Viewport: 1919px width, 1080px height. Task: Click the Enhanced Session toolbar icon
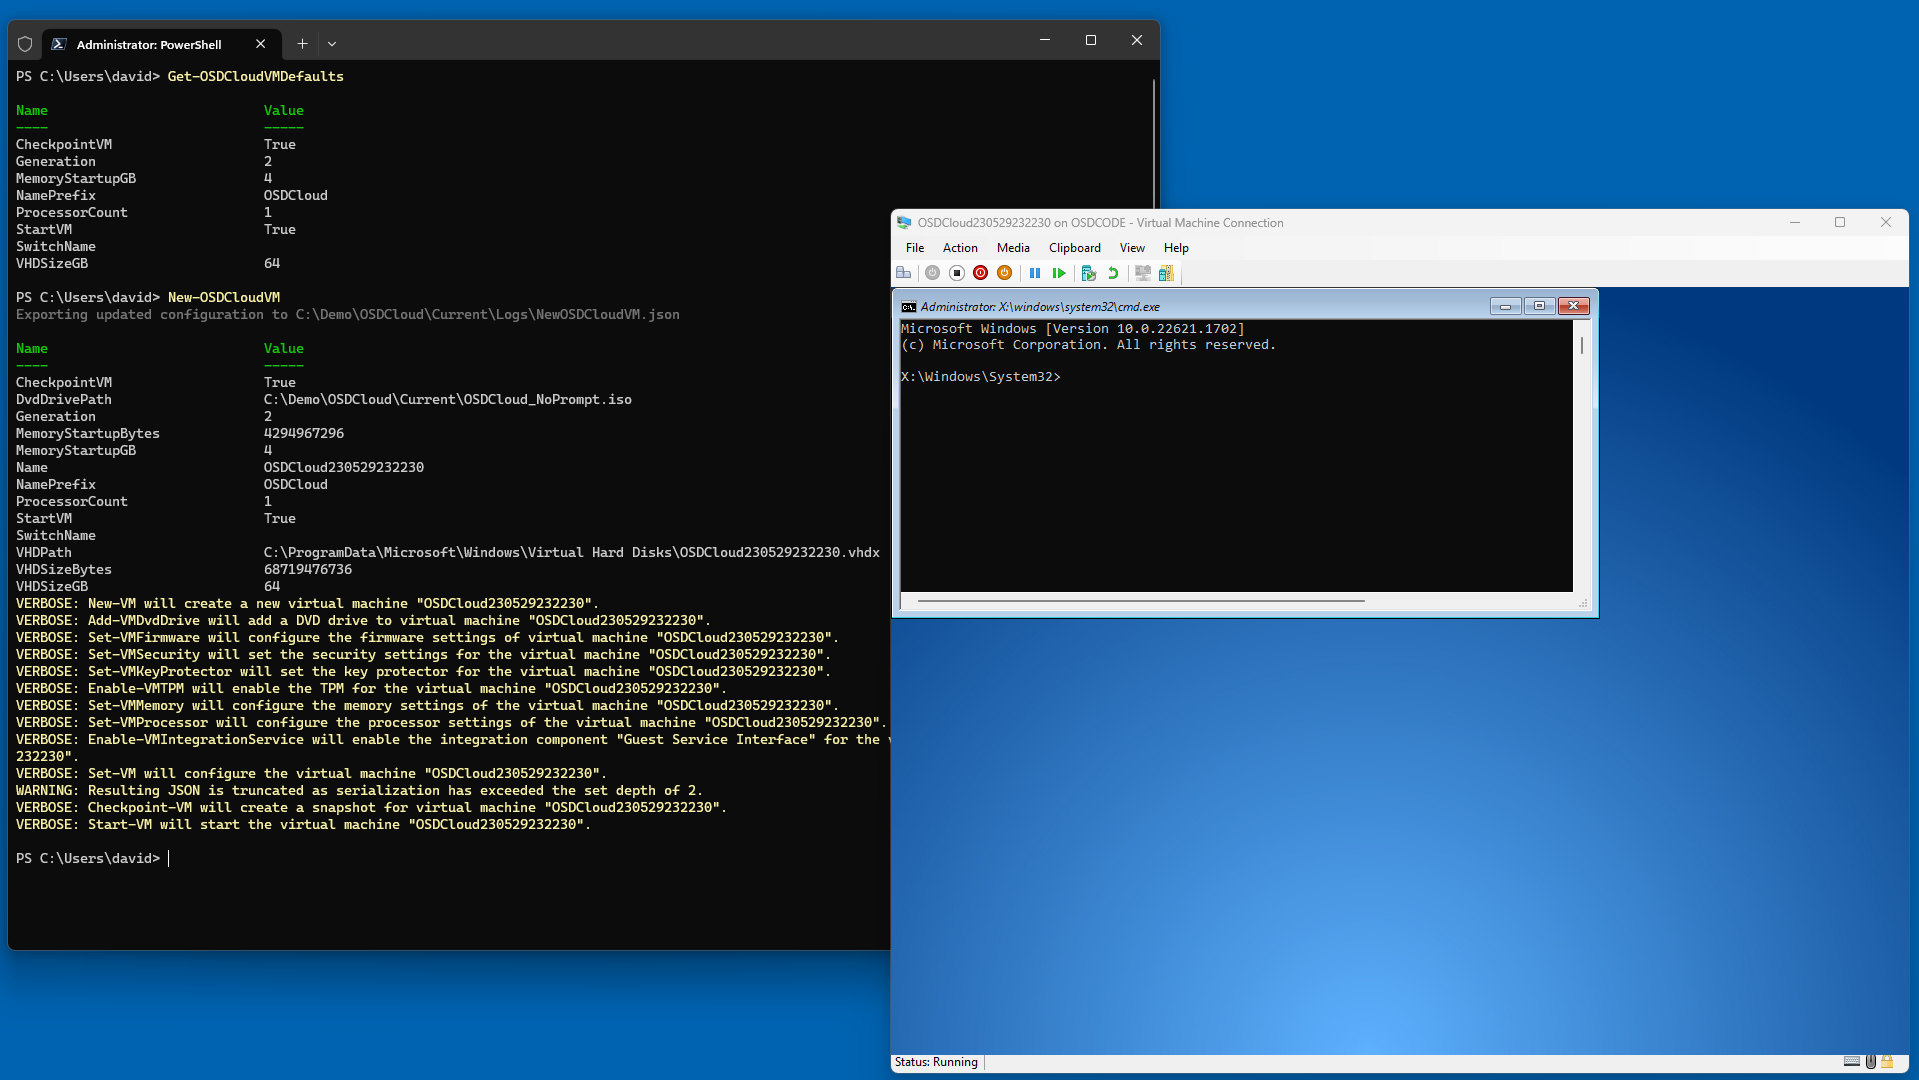(1142, 273)
